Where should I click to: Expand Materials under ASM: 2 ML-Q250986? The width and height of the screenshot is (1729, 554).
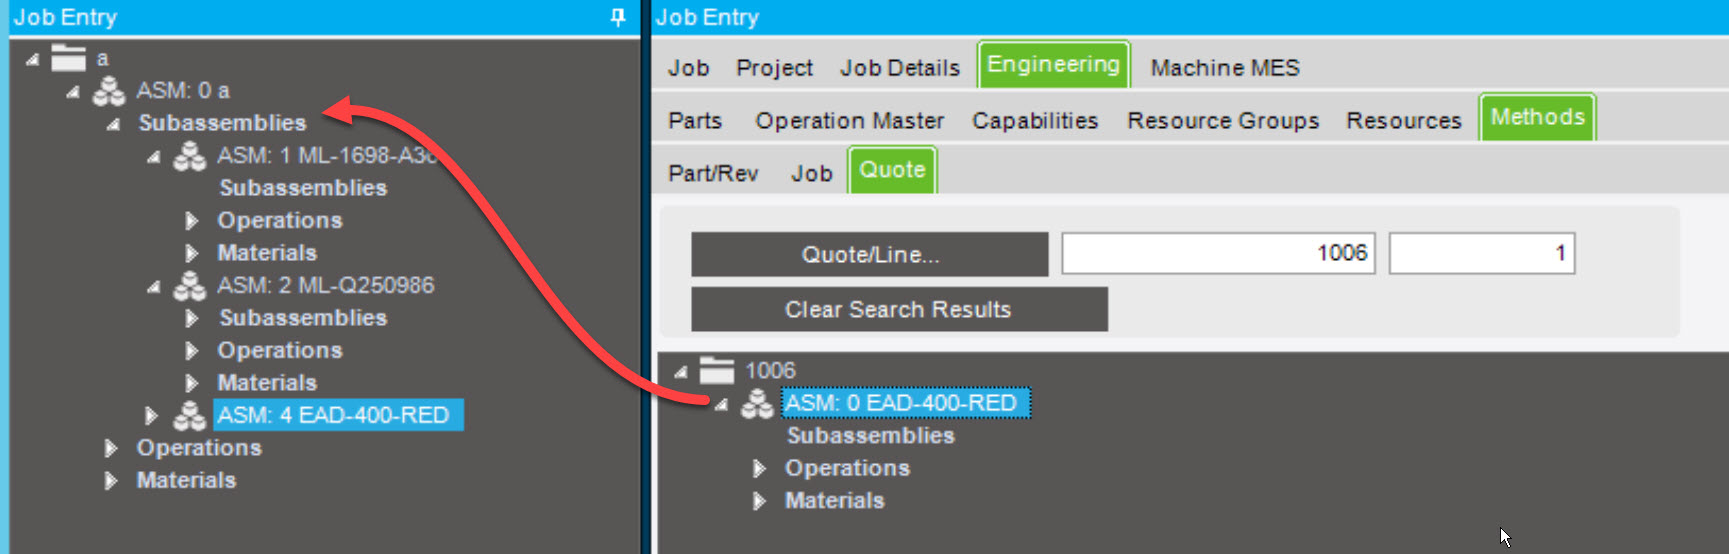pos(191,383)
